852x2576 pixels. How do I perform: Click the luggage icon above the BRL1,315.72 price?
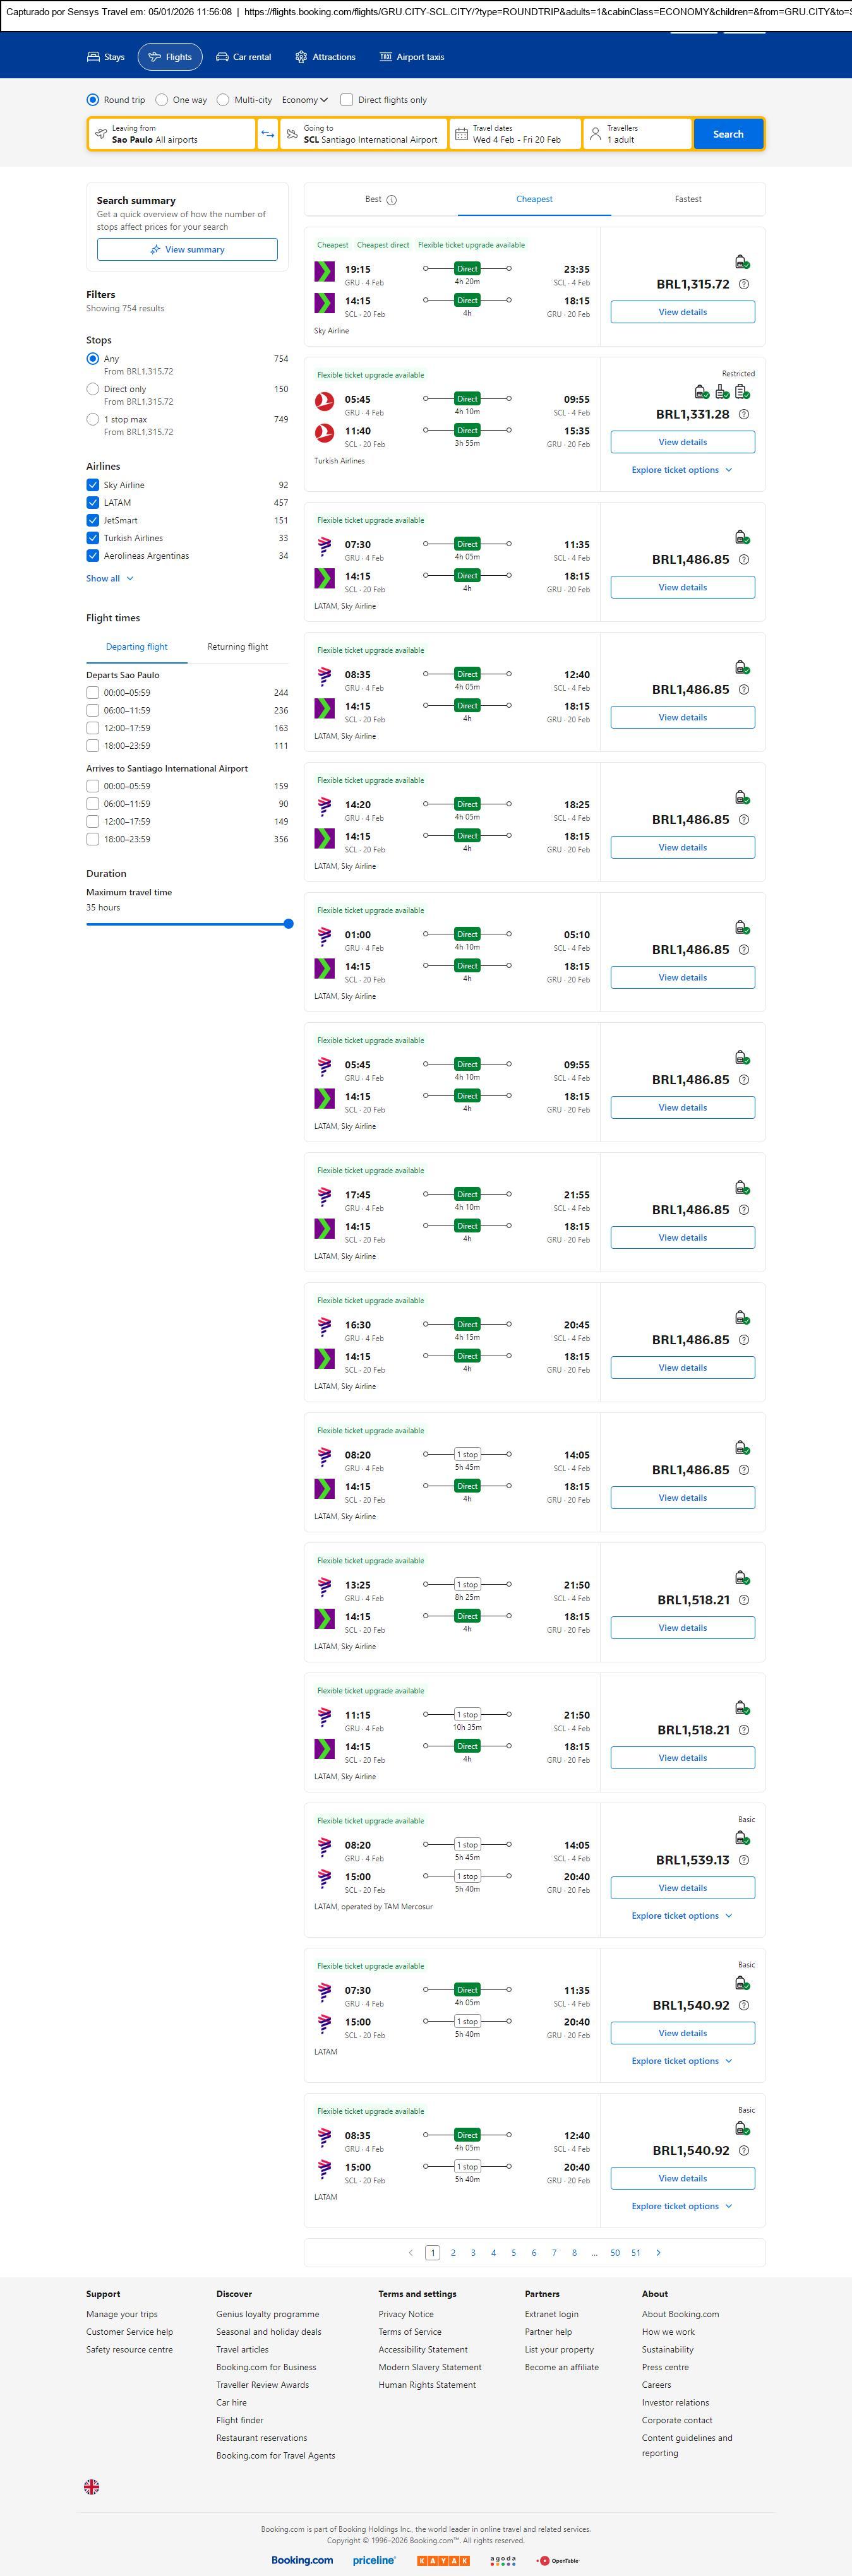pyautogui.click(x=742, y=262)
